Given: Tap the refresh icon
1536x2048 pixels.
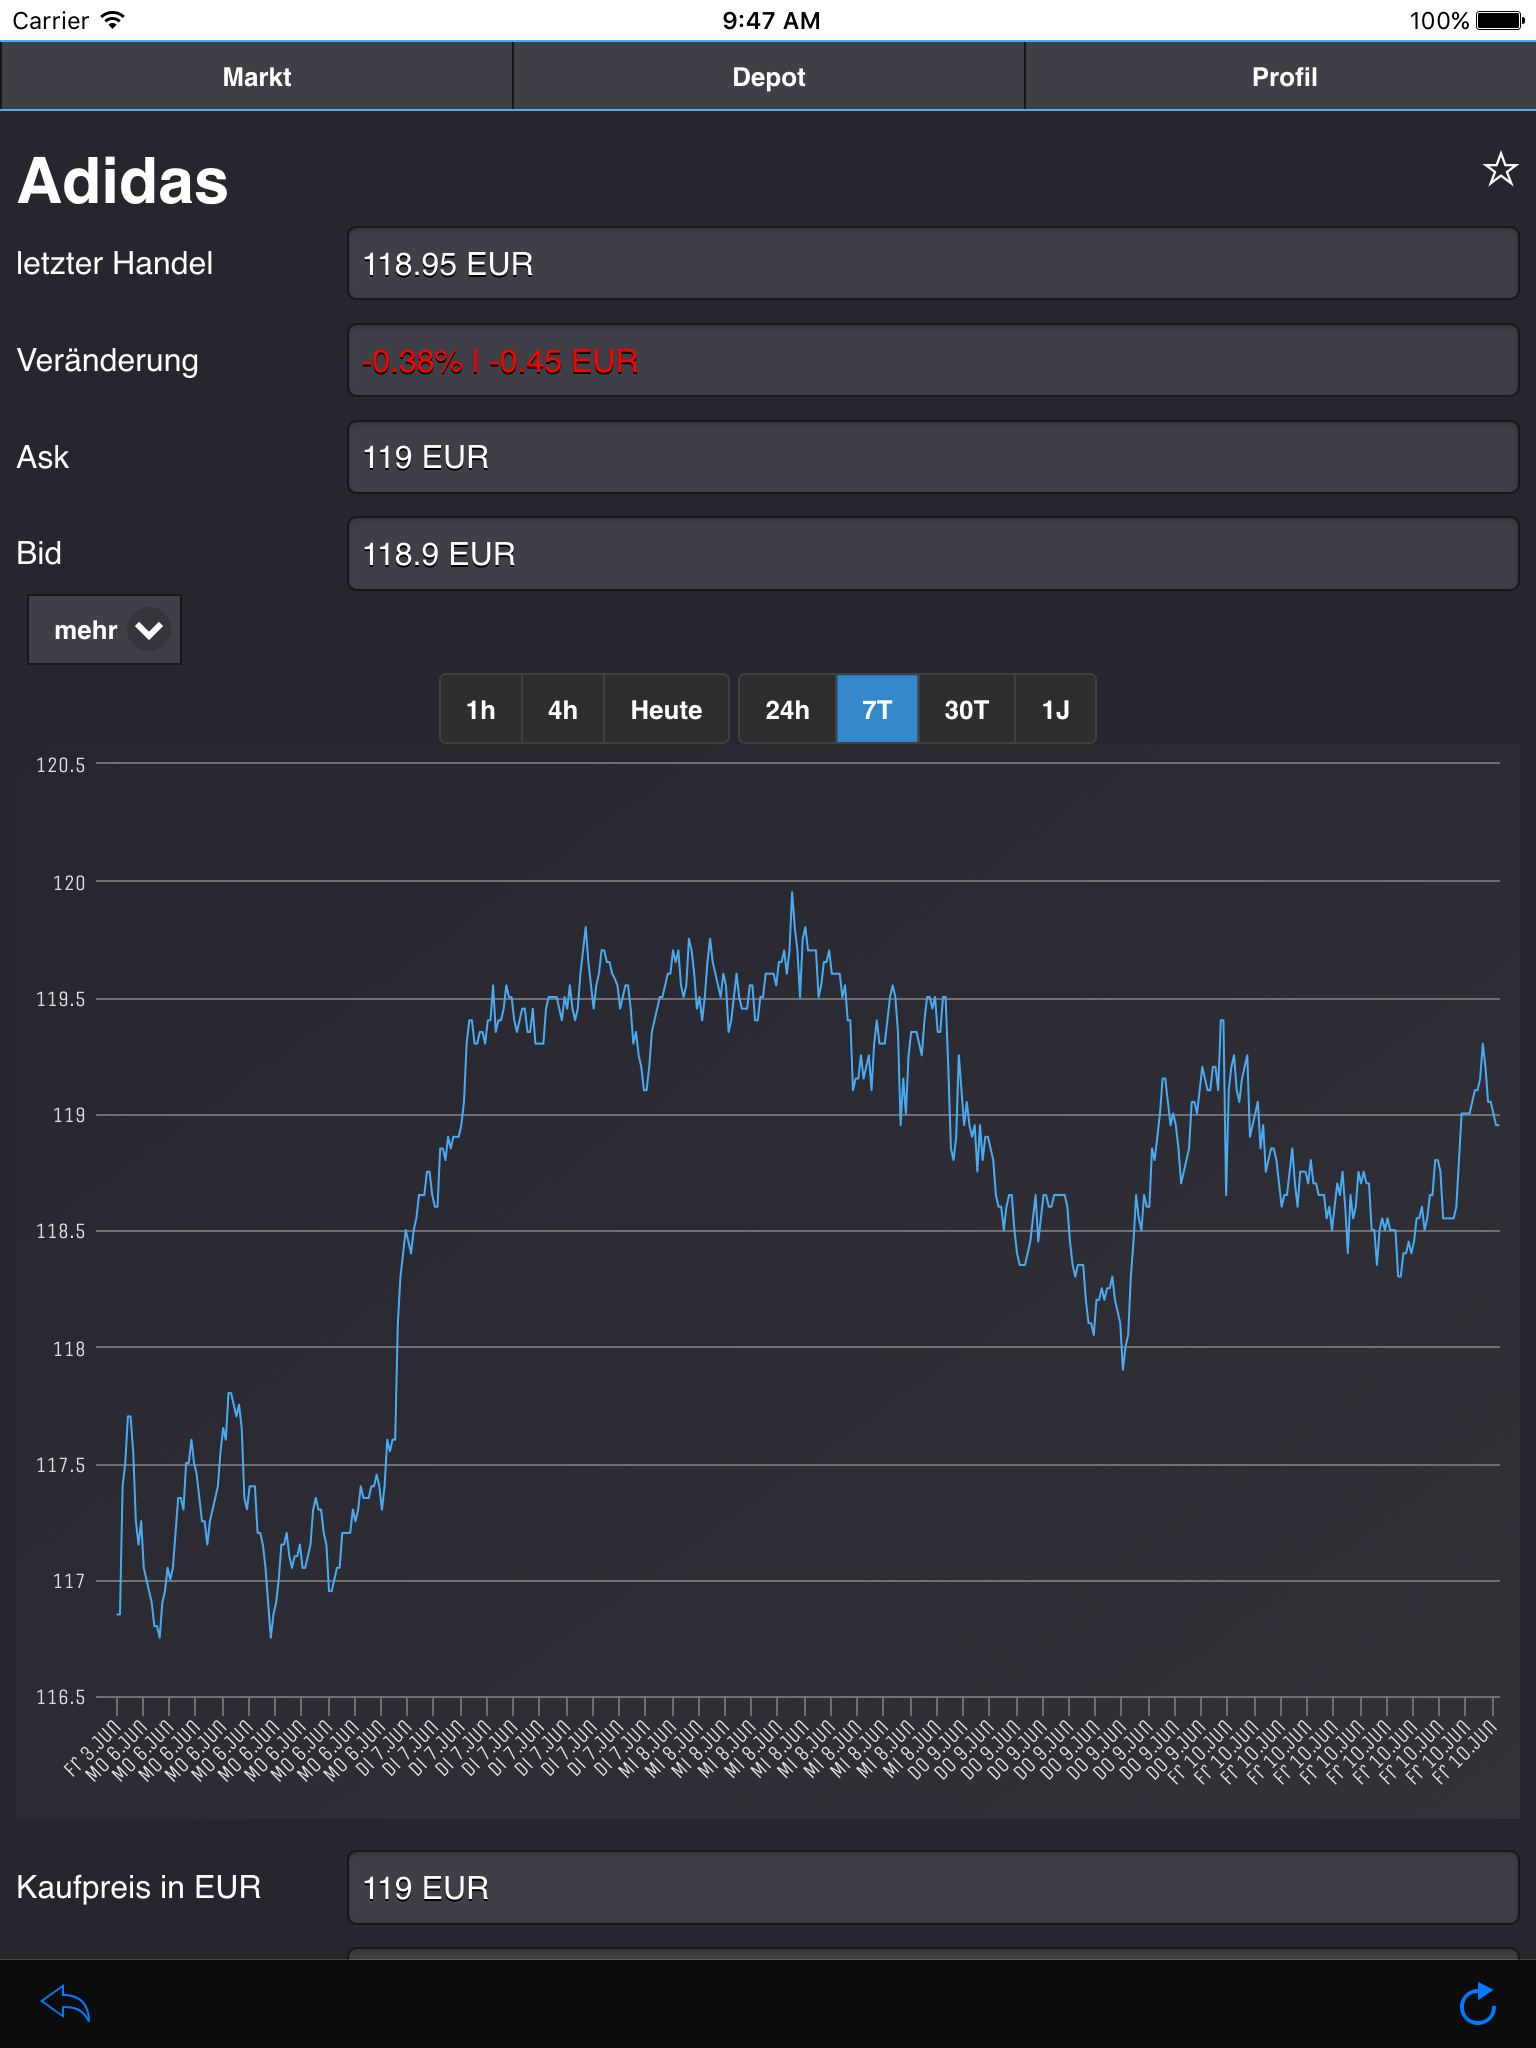Looking at the screenshot, I should coord(1478,2004).
